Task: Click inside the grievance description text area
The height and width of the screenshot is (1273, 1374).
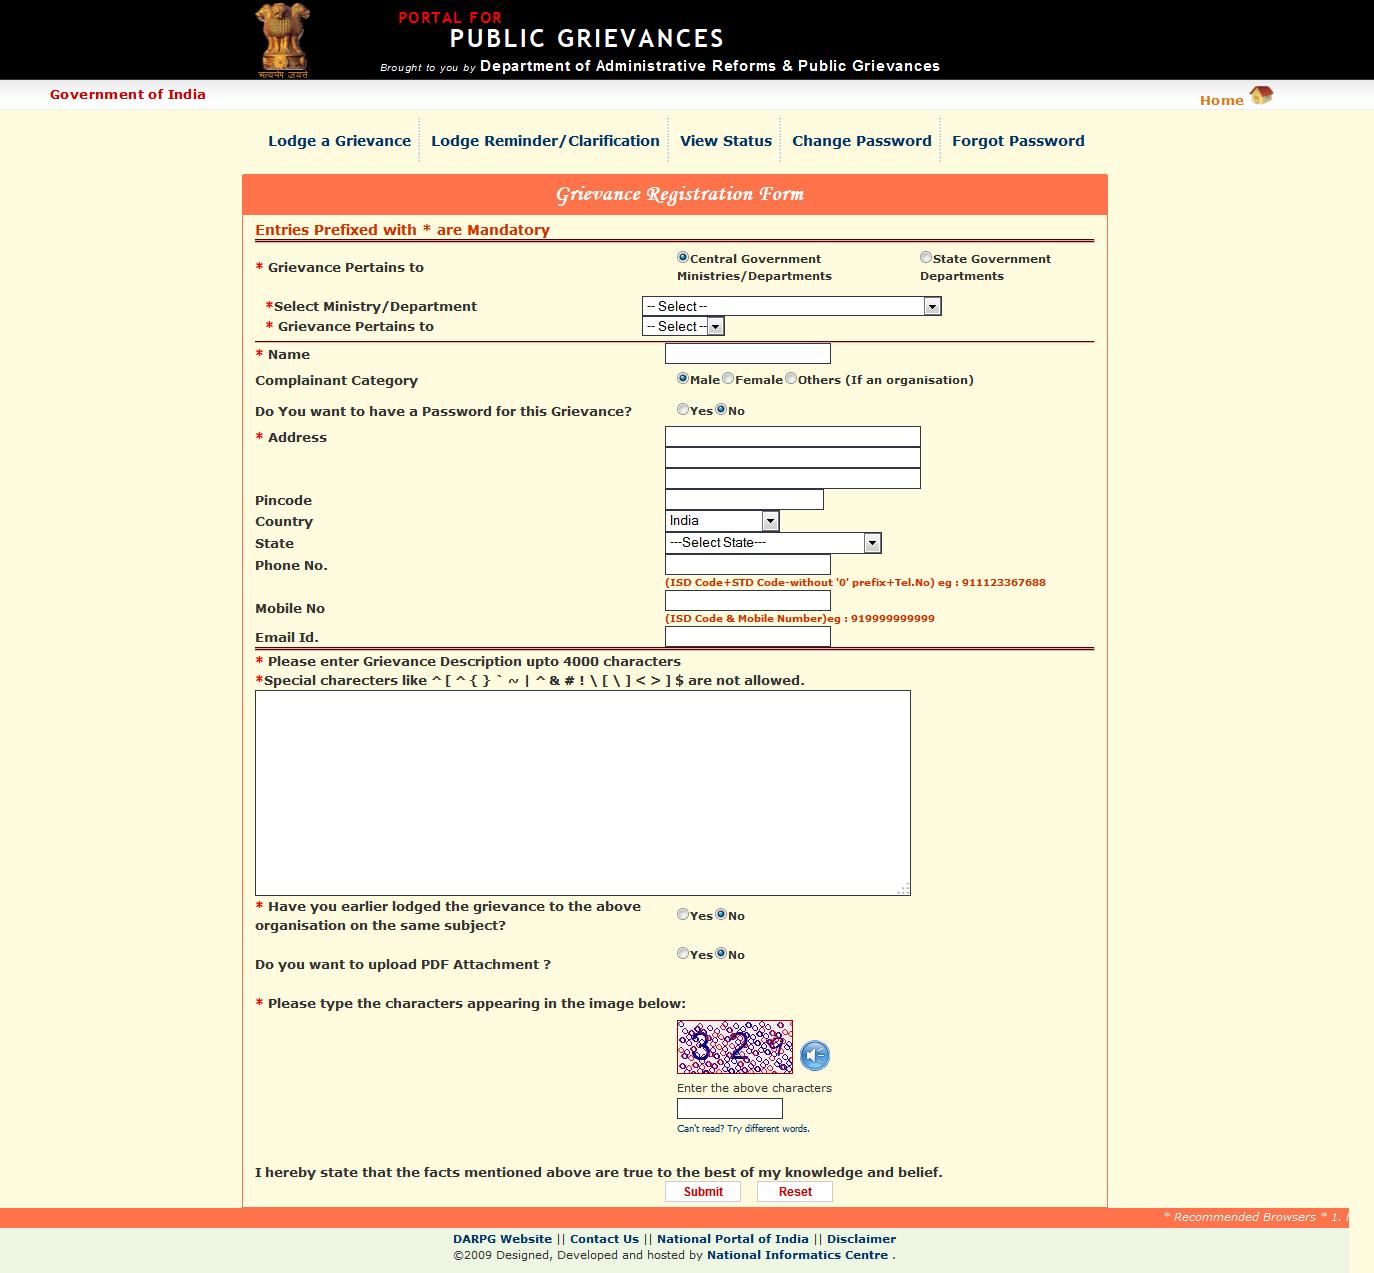Action: coord(582,792)
